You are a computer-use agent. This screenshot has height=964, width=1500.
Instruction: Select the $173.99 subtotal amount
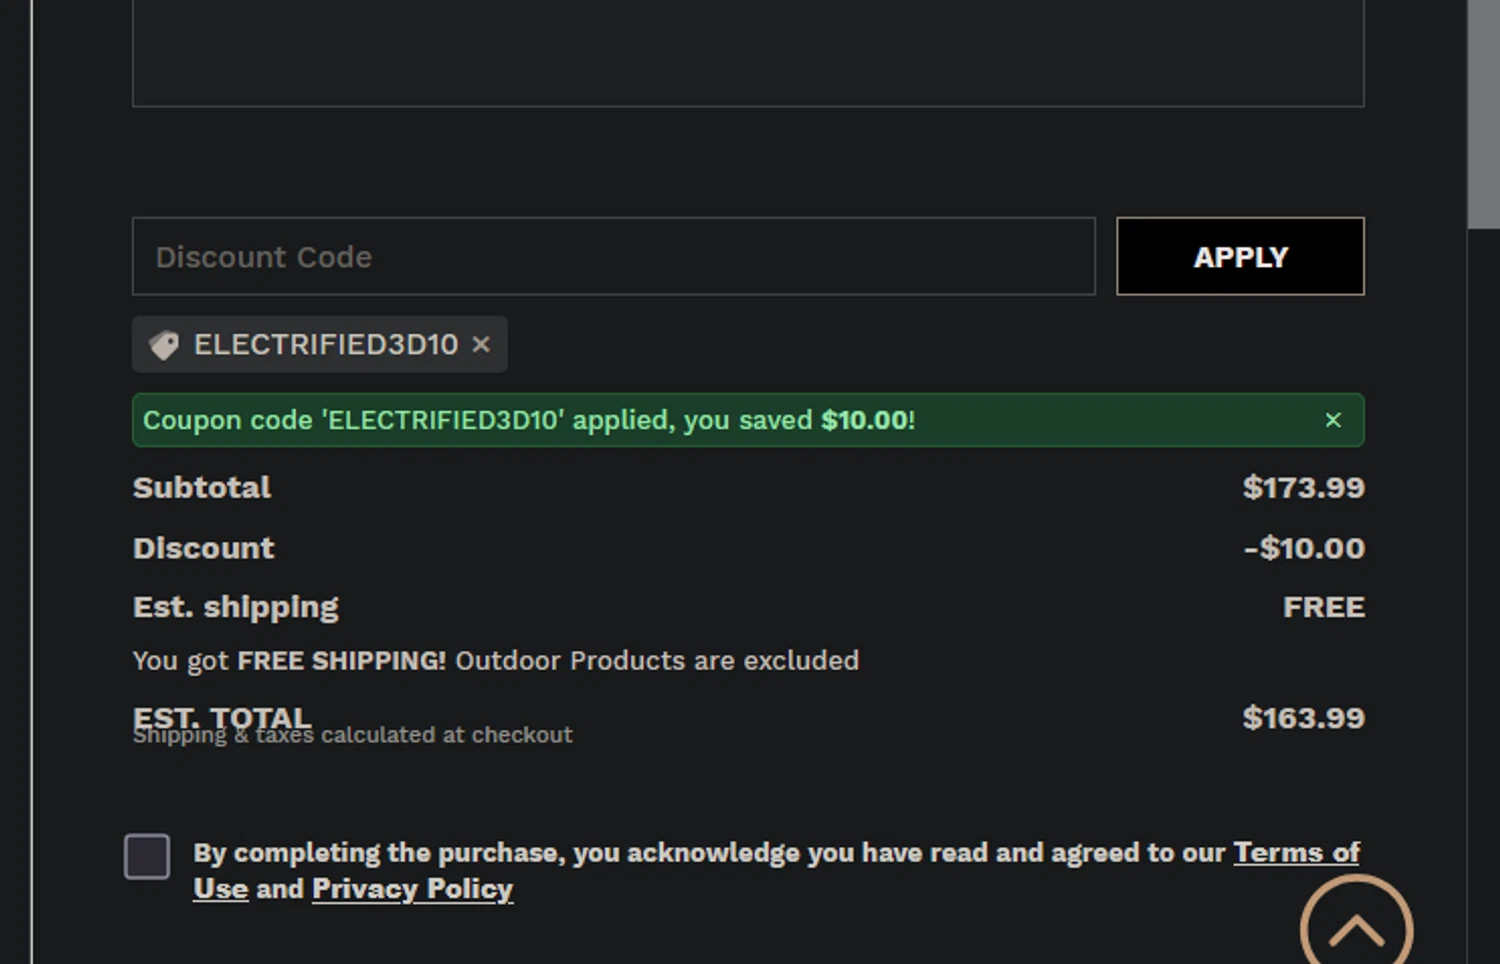tap(1303, 488)
